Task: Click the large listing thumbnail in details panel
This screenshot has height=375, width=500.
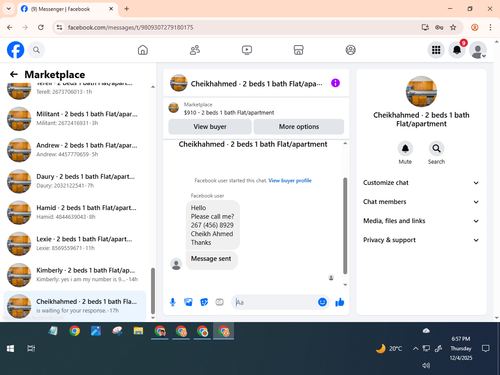Action: (421, 91)
